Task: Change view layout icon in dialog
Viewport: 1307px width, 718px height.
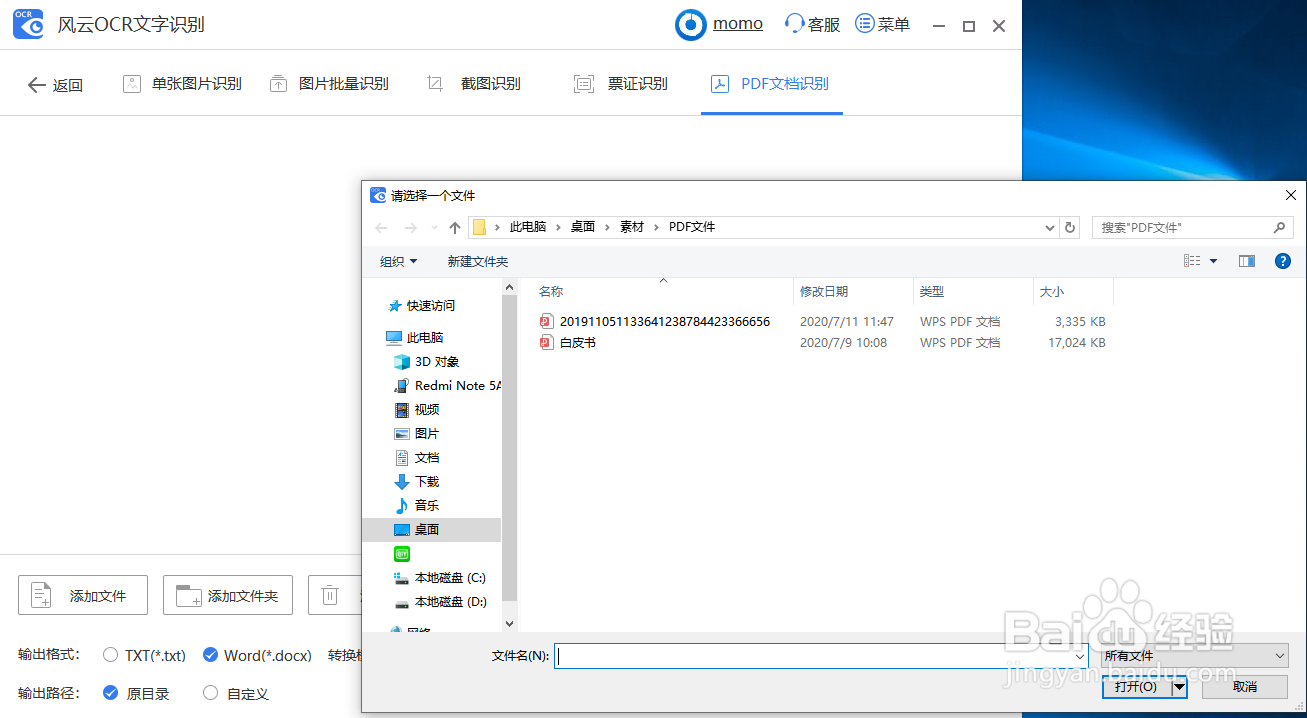Action: pyautogui.click(x=1192, y=261)
